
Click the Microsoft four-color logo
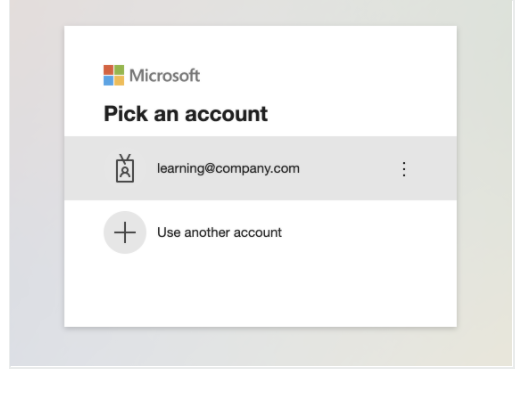(114, 75)
